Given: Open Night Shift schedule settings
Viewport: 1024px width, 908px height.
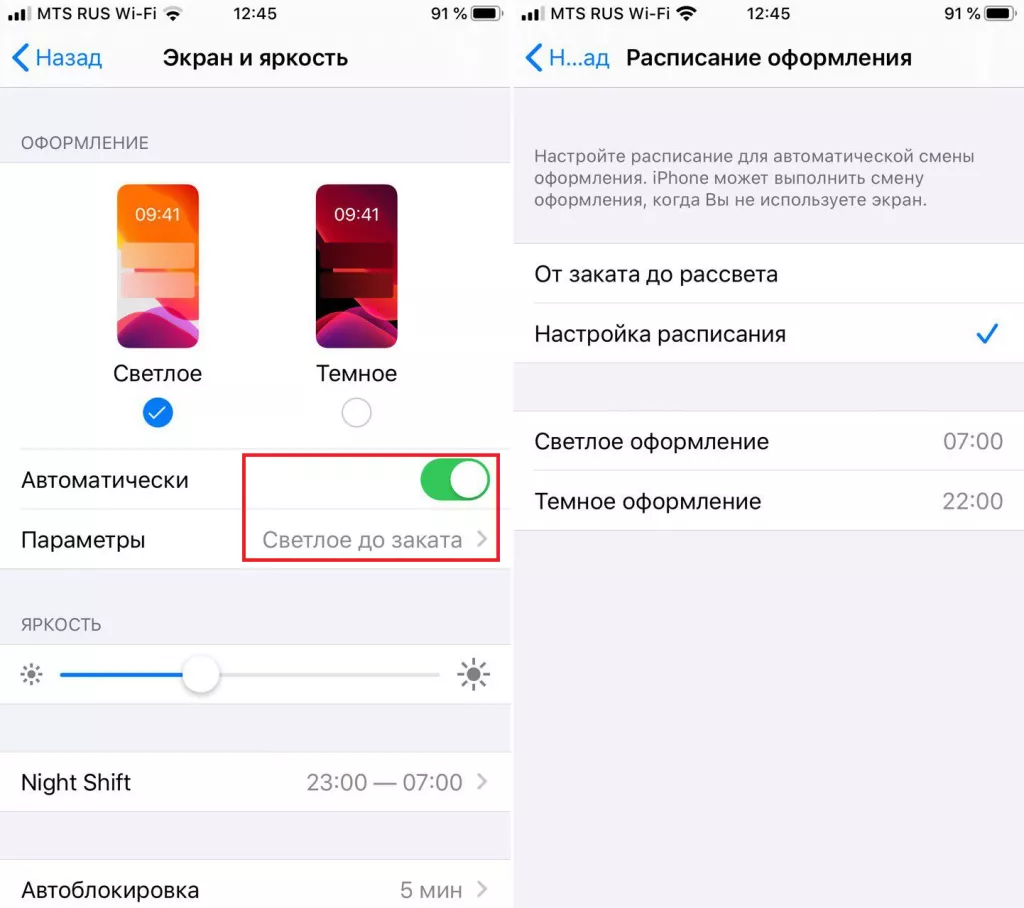Looking at the screenshot, I should [x=255, y=782].
